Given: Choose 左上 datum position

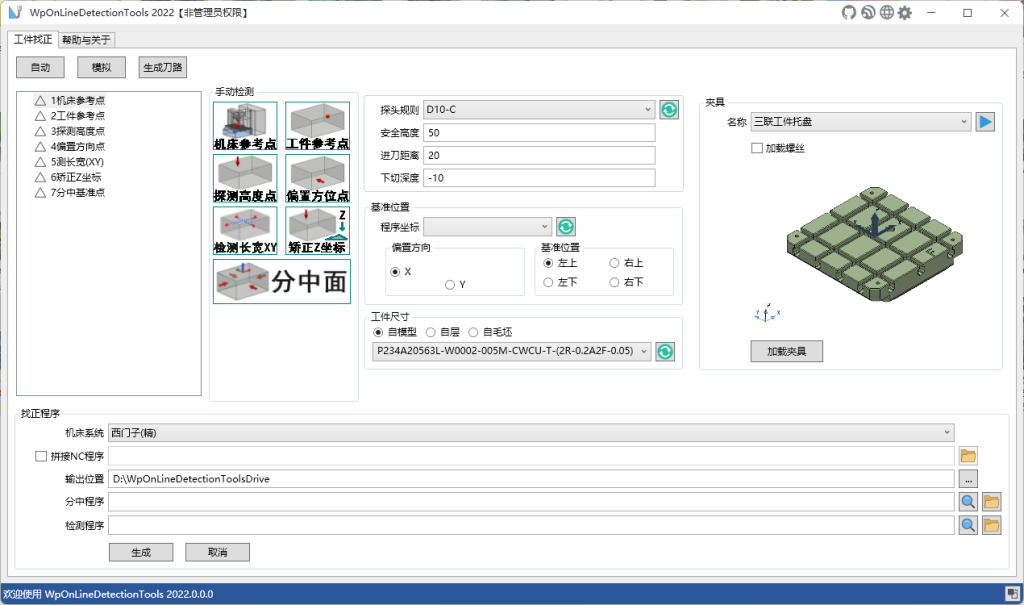Looking at the screenshot, I should click(549, 263).
